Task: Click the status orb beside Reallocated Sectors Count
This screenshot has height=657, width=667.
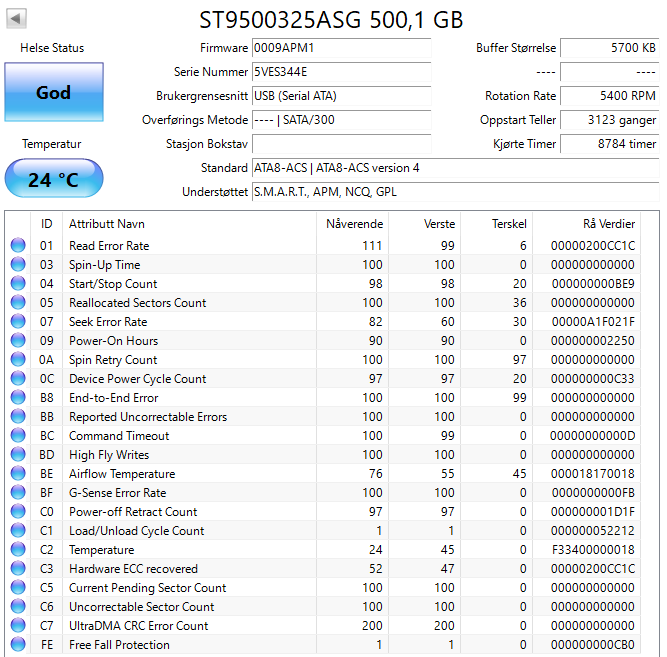Action: (x=18, y=303)
